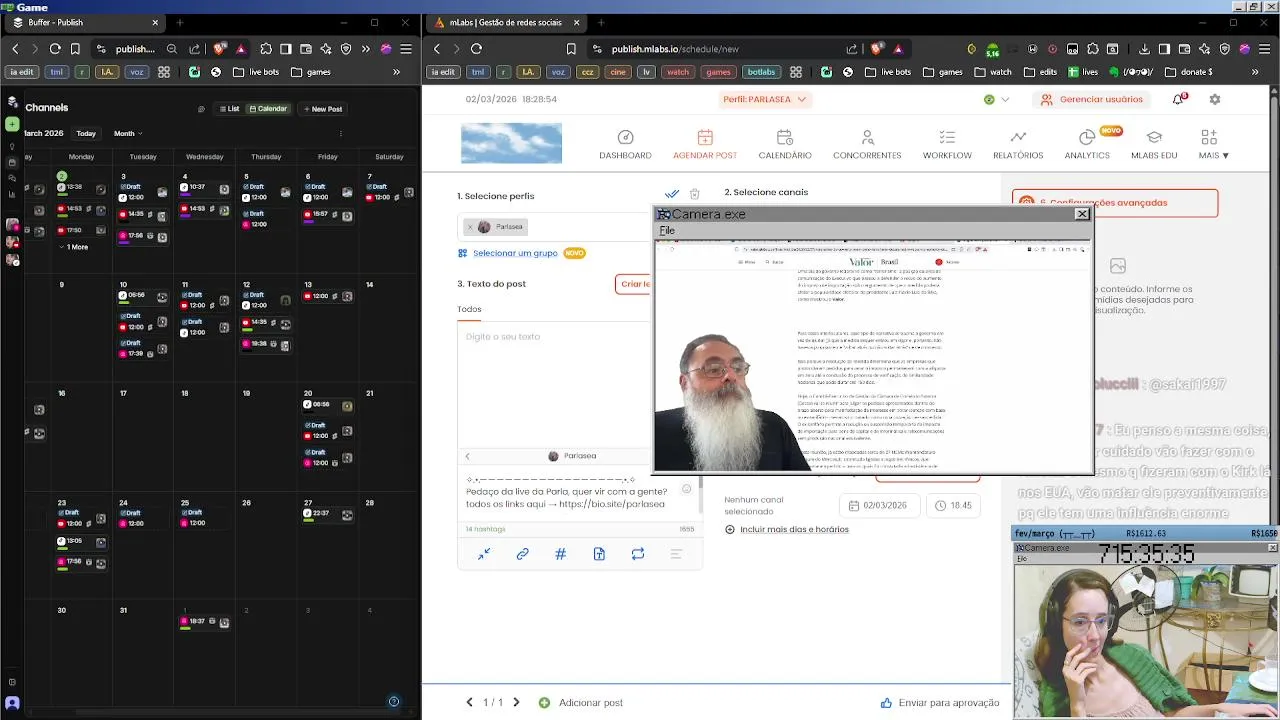Open the Concorrentes section
The width and height of the screenshot is (1280, 720).
tap(867, 145)
